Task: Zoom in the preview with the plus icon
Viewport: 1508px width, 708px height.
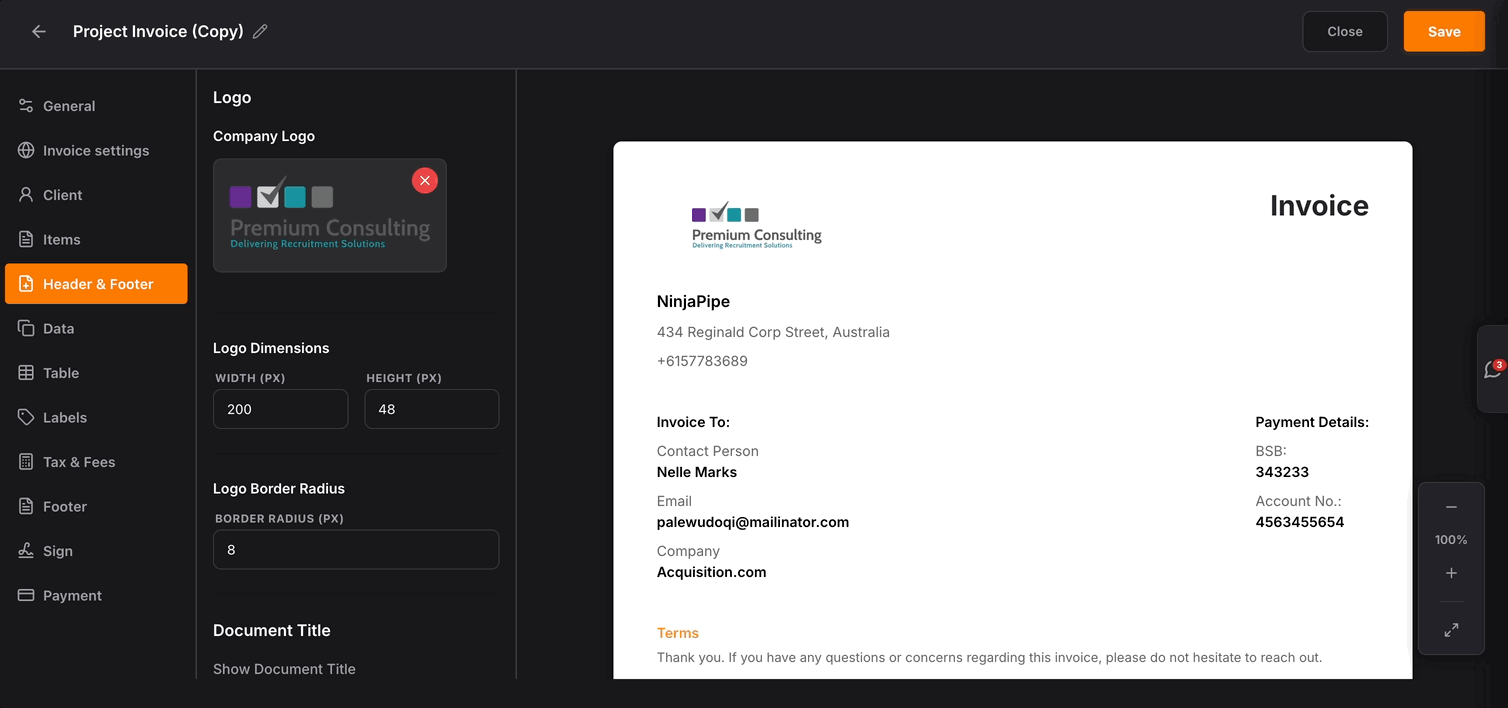Action: [1451, 573]
